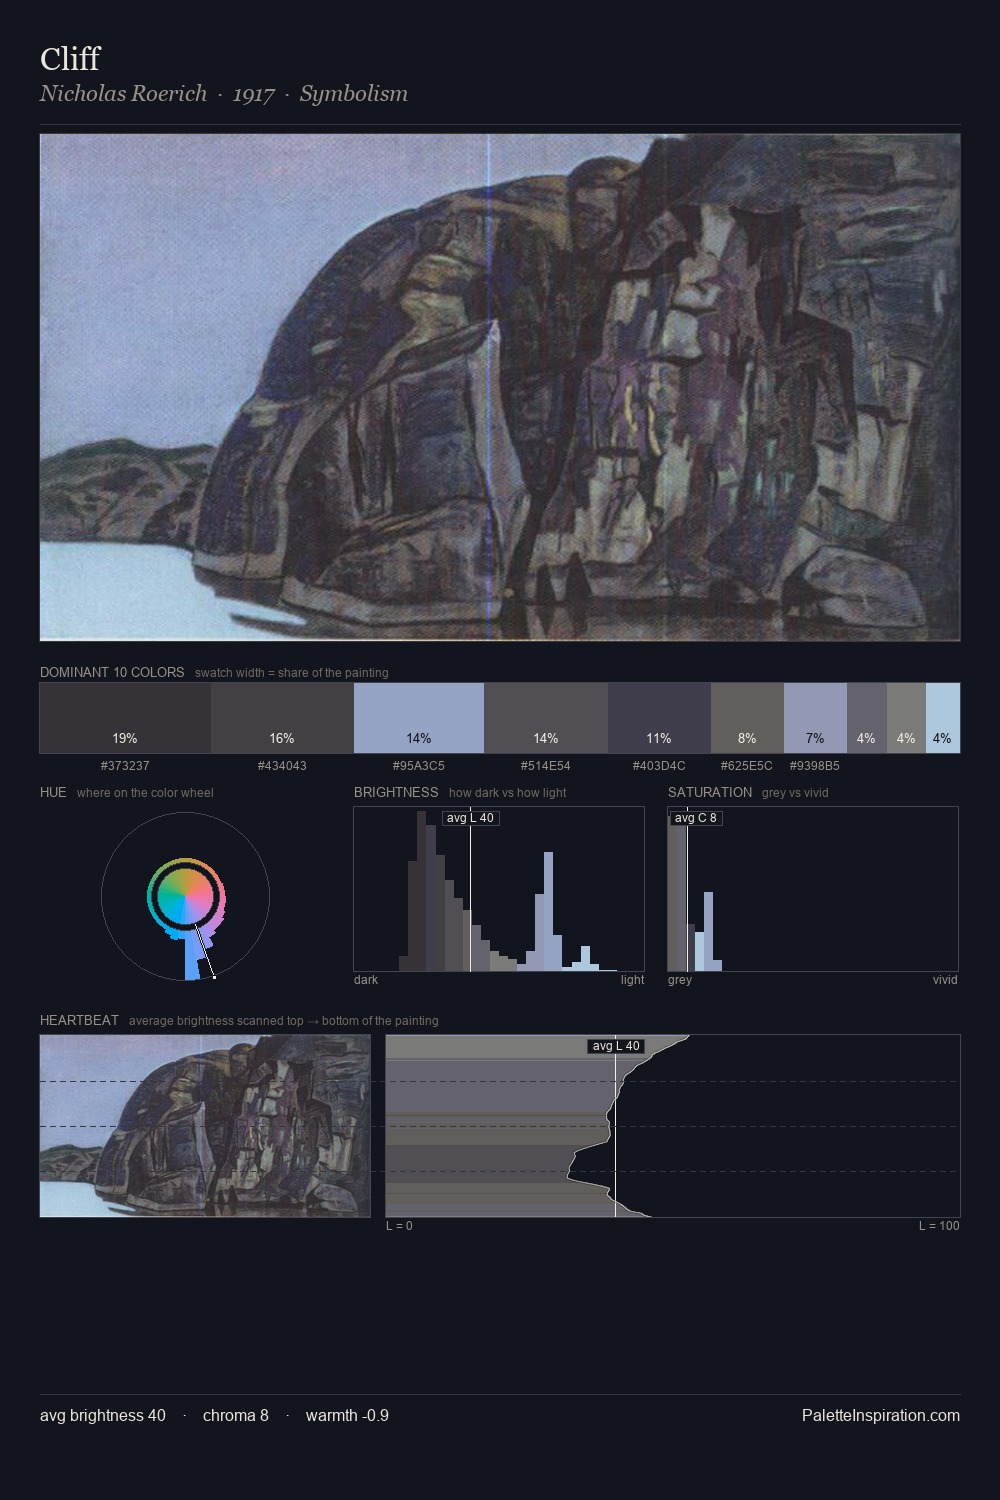Image resolution: width=1000 pixels, height=1500 pixels.
Task: Click the 'avg L 40' heartbeat label
Action: [x=616, y=1046]
